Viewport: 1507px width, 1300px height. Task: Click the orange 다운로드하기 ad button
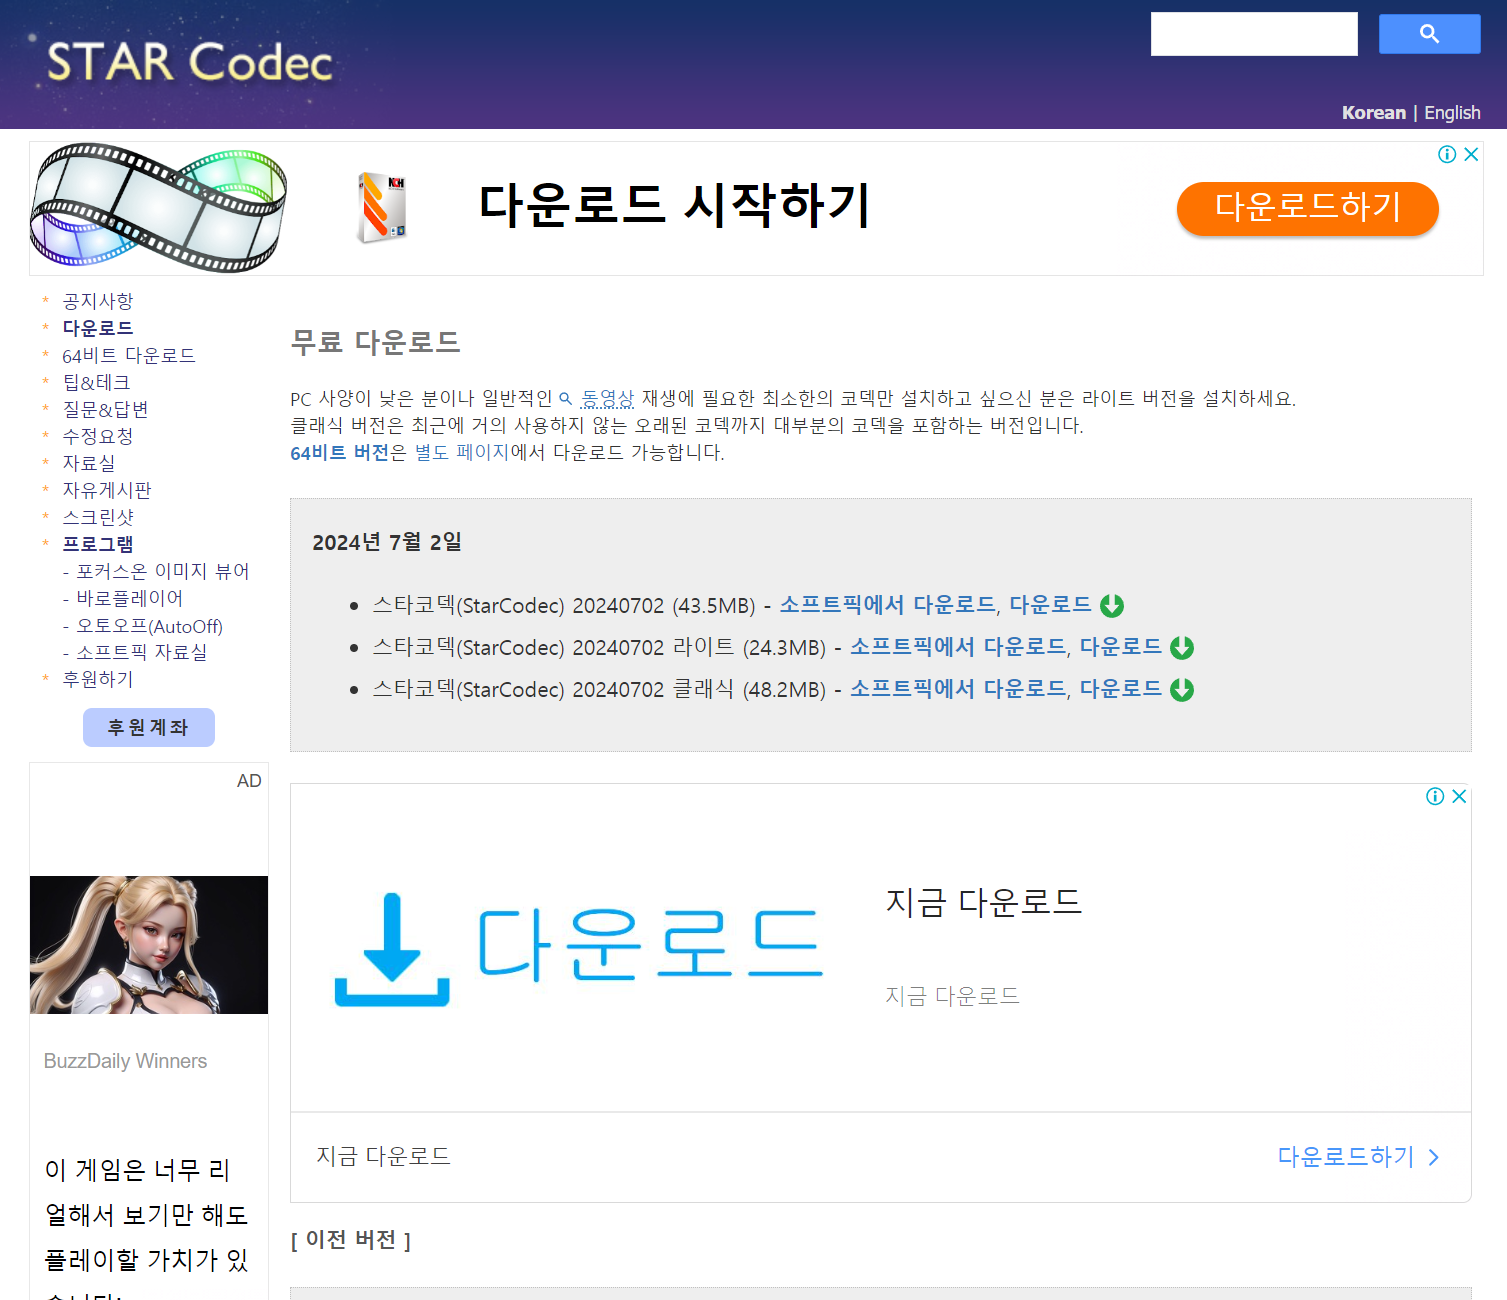point(1306,209)
